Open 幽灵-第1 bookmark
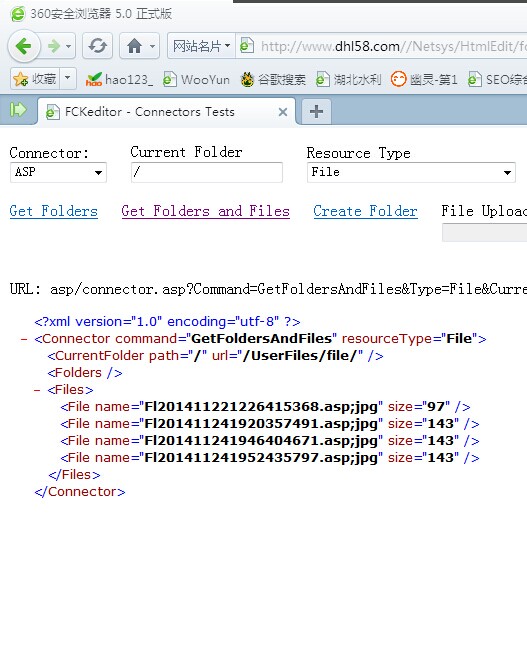This screenshot has width=527, height=646. [424, 79]
